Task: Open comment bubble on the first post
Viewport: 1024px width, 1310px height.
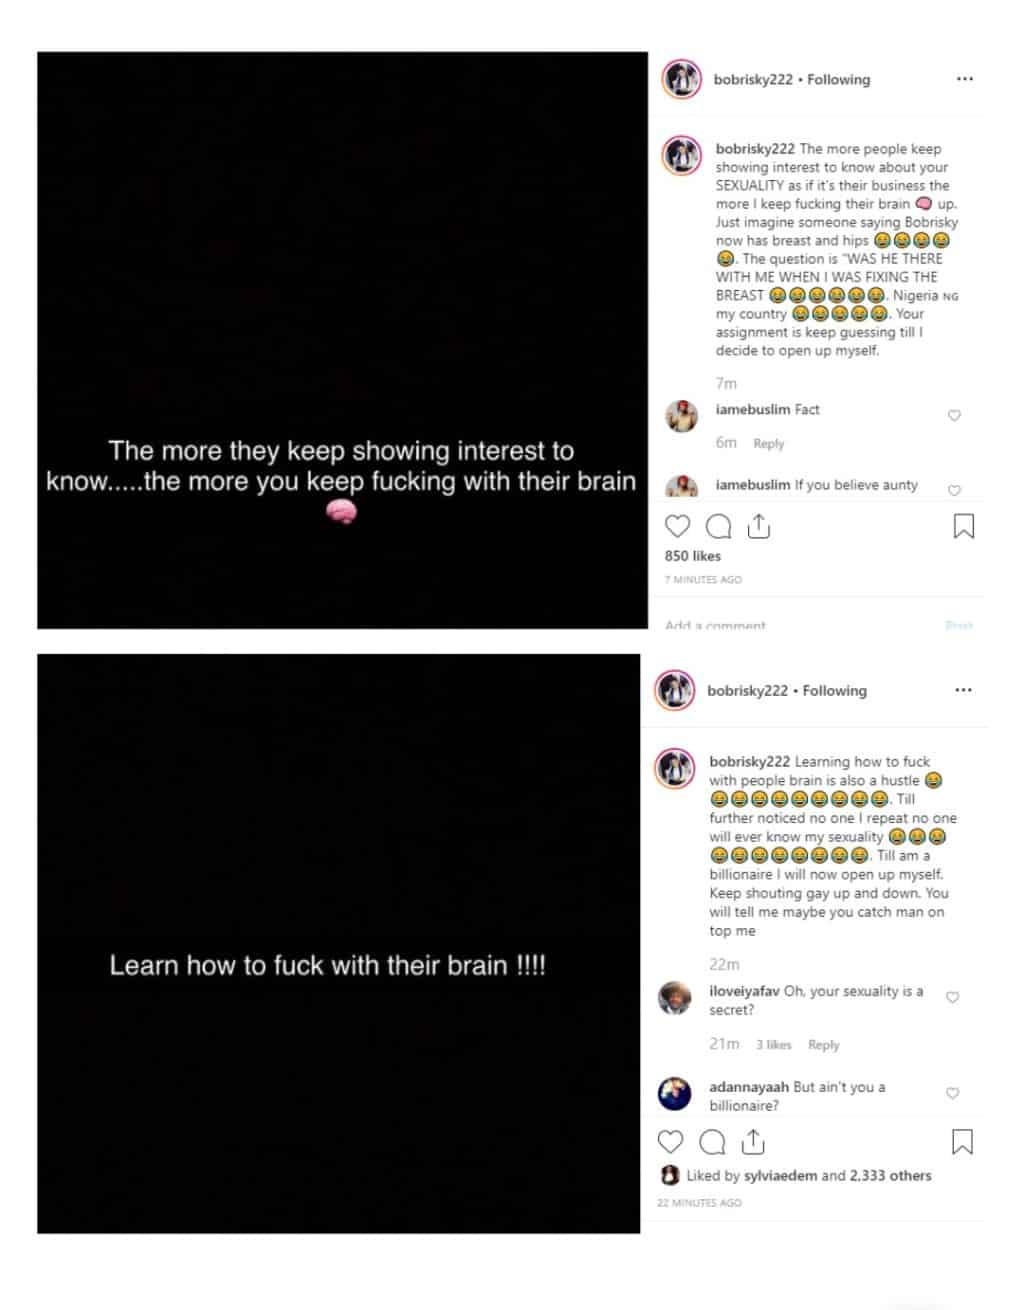Action: (x=718, y=526)
